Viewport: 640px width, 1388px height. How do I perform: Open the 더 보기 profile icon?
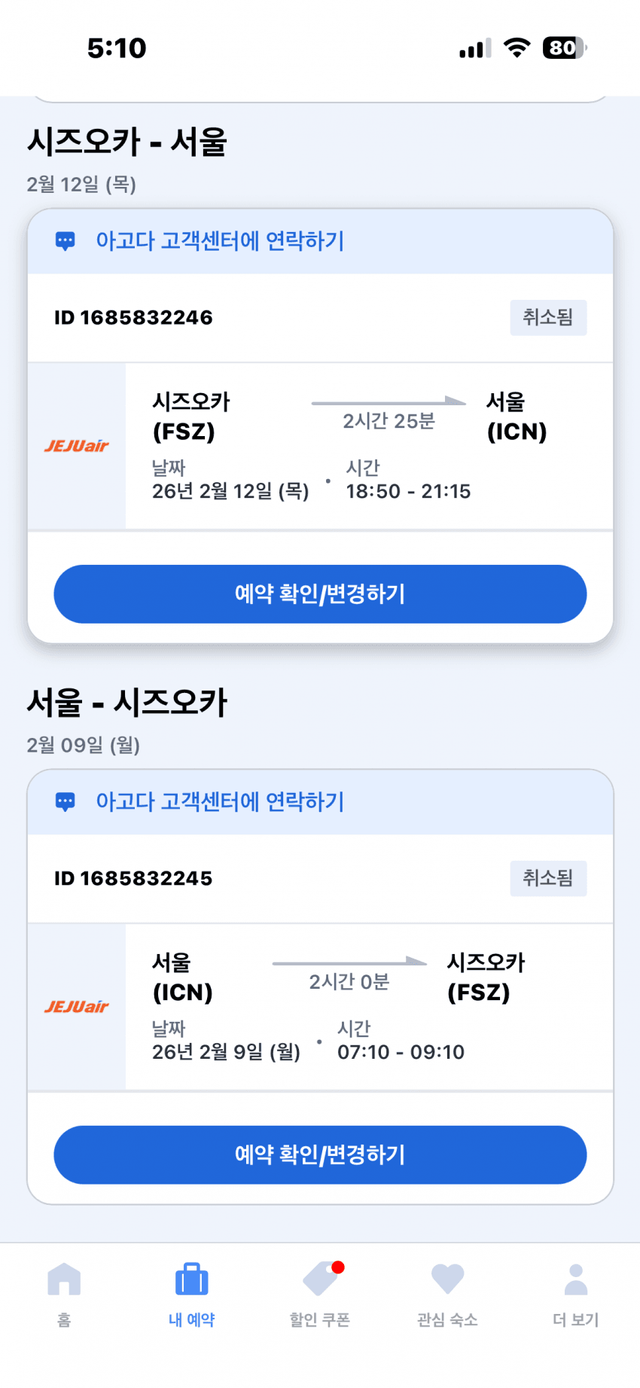click(x=575, y=1279)
